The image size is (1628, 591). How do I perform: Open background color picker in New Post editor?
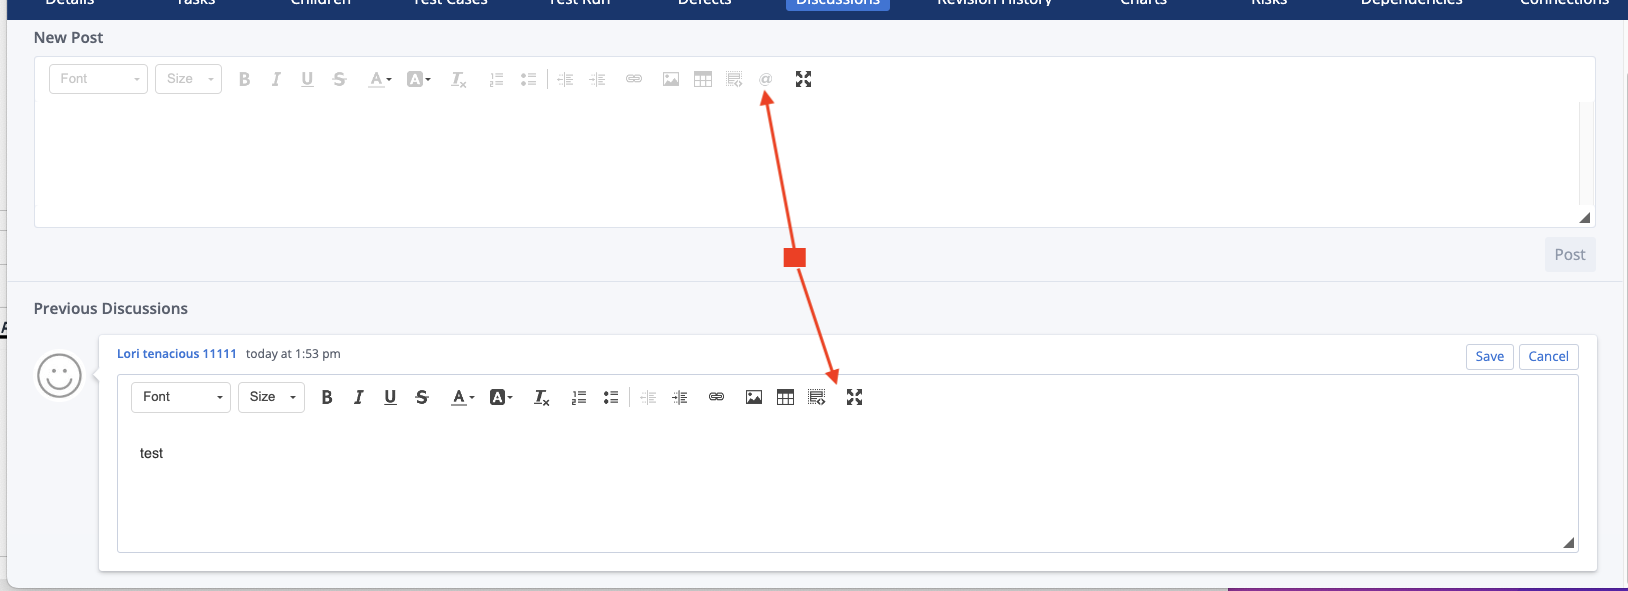(x=419, y=79)
